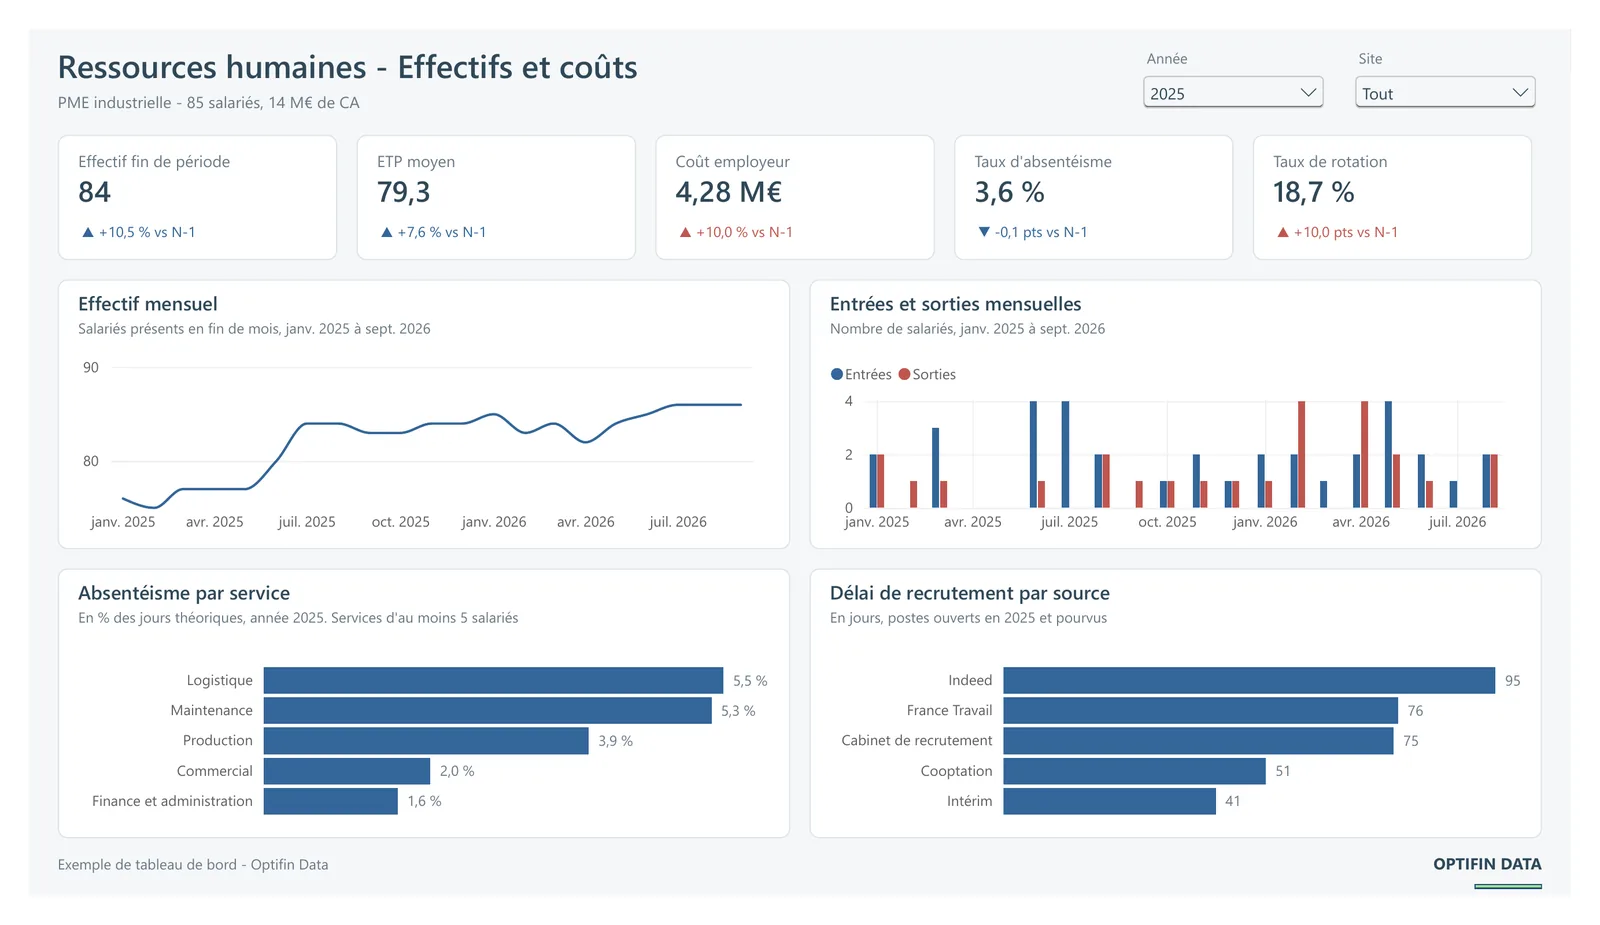Click the Cabinet de recrutement bar
The width and height of the screenshot is (1600, 925).
(1198, 741)
